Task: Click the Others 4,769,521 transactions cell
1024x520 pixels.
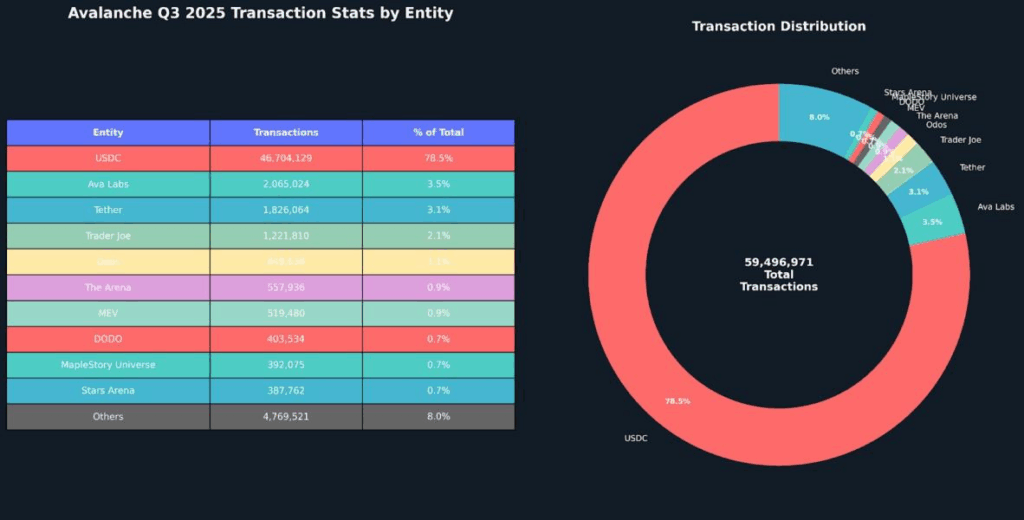Action: 286,416
